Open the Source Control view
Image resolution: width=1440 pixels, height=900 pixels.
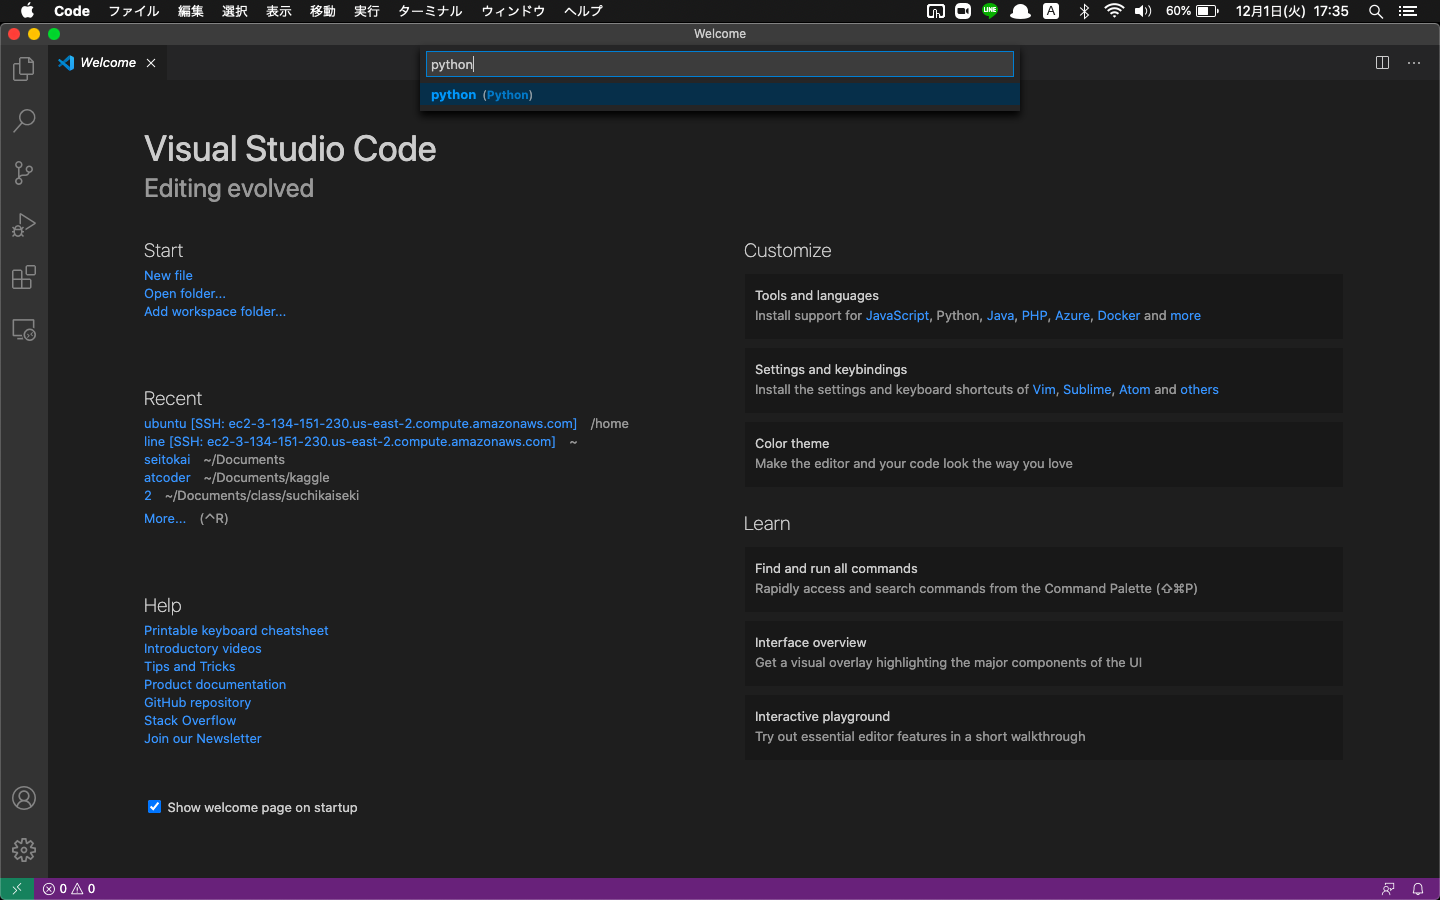click(x=24, y=173)
